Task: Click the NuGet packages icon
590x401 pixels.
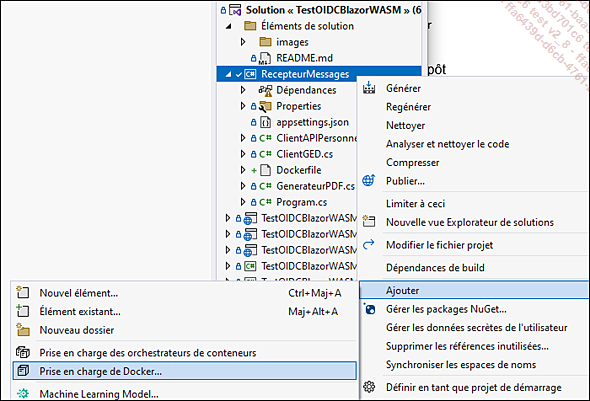Action: (x=370, y=309)
